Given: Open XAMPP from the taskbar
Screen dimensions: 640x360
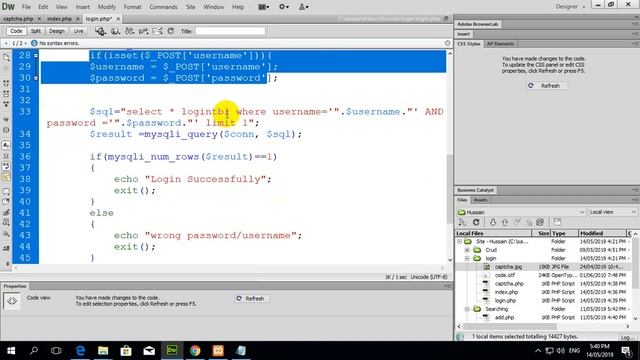Looking at the screenshot, I should (x=218, y=350).
